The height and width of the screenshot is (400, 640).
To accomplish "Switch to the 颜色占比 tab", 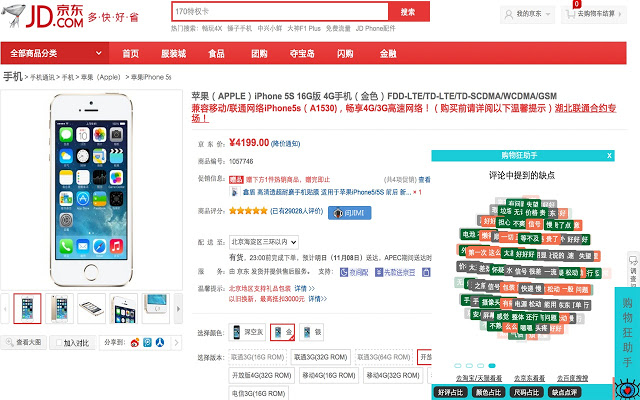I will 489,392.
